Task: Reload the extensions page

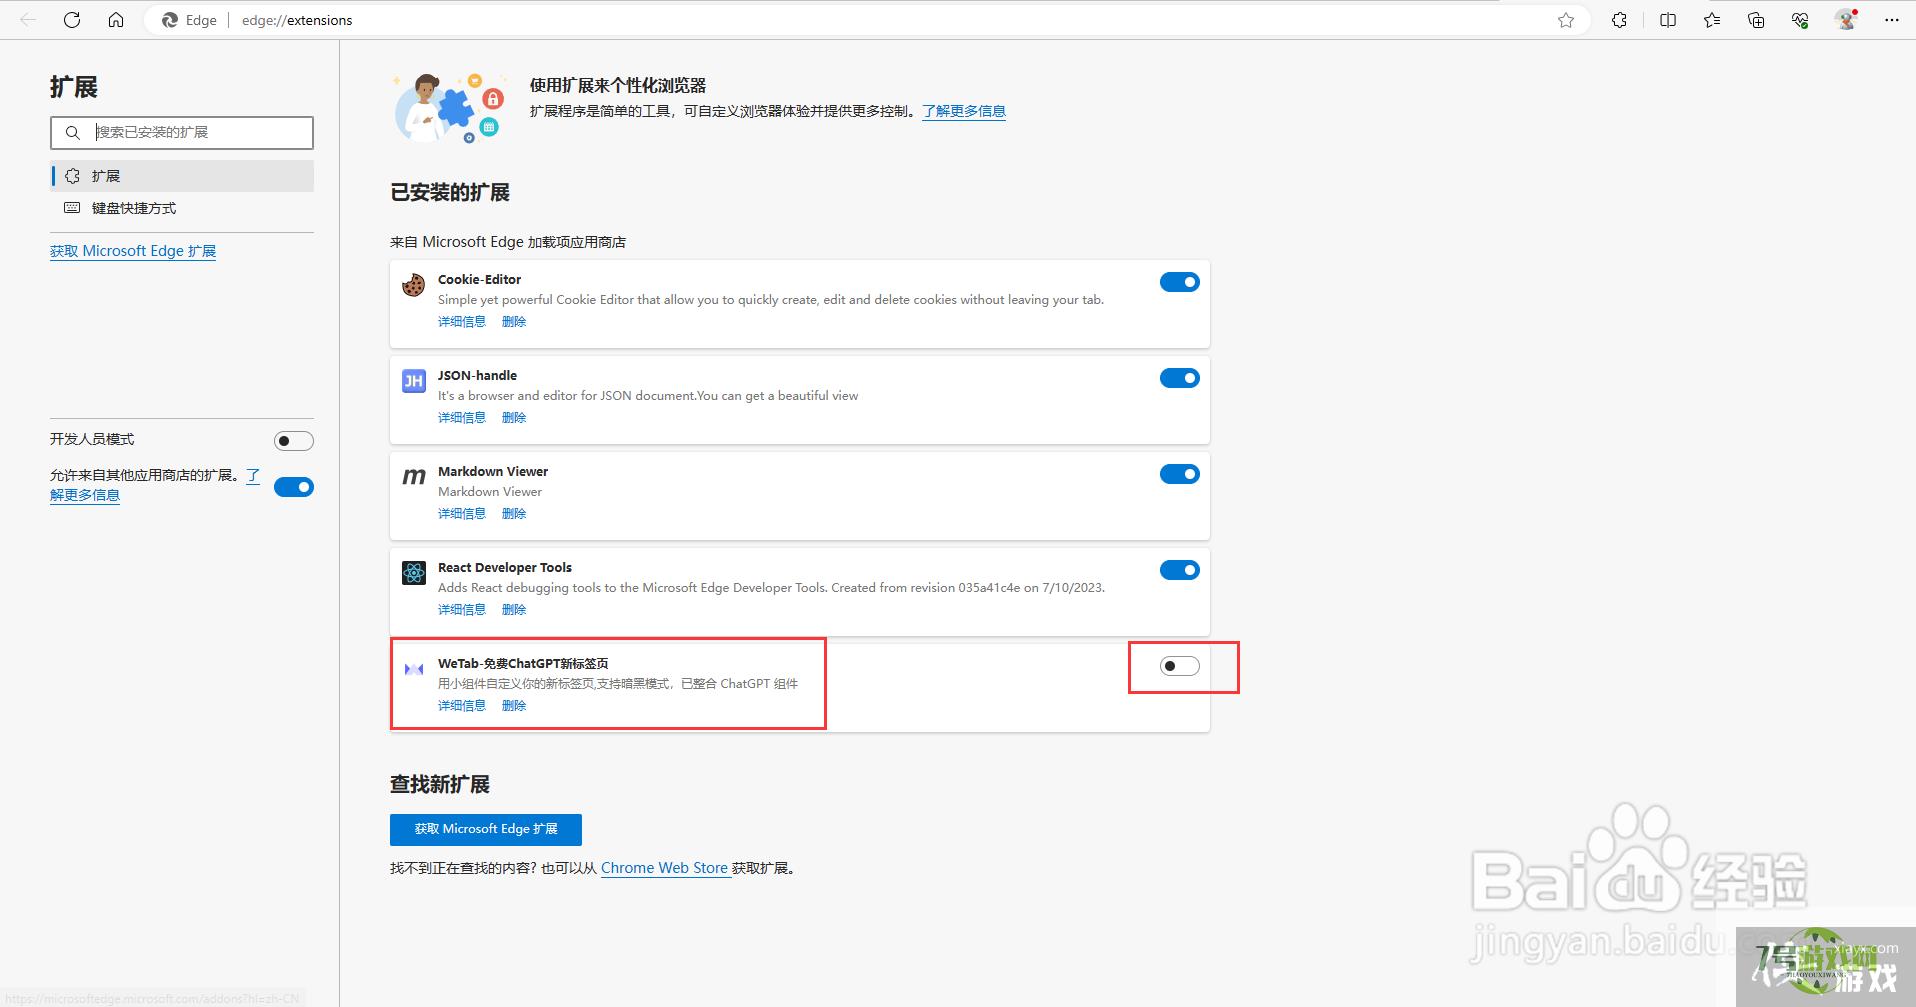Action: (x=72, y=20)
